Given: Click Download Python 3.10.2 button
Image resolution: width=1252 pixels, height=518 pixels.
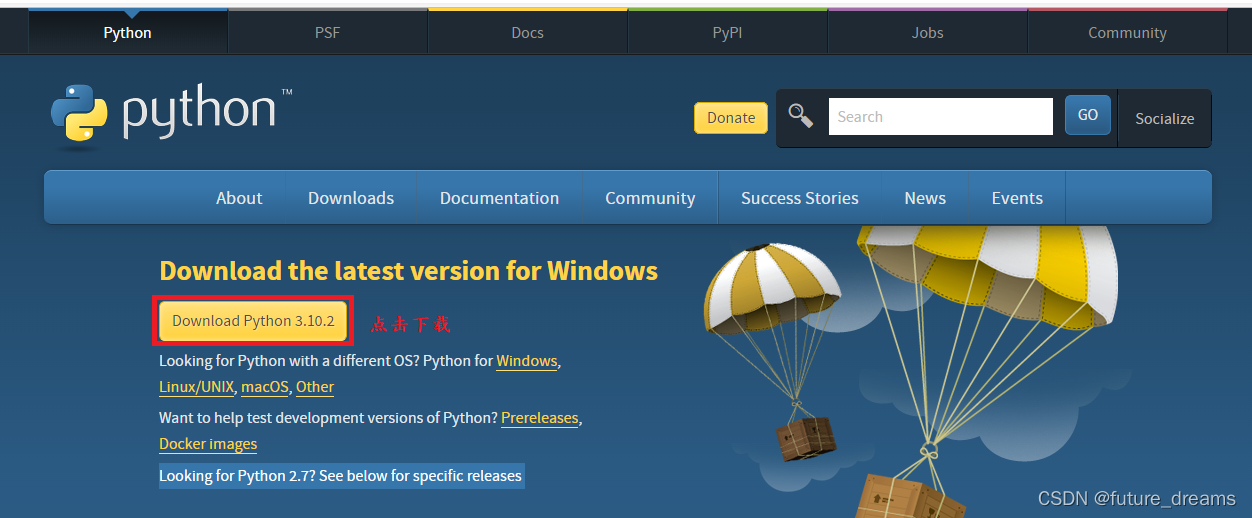Looking at the screenshot, I should tap(253, 321).
